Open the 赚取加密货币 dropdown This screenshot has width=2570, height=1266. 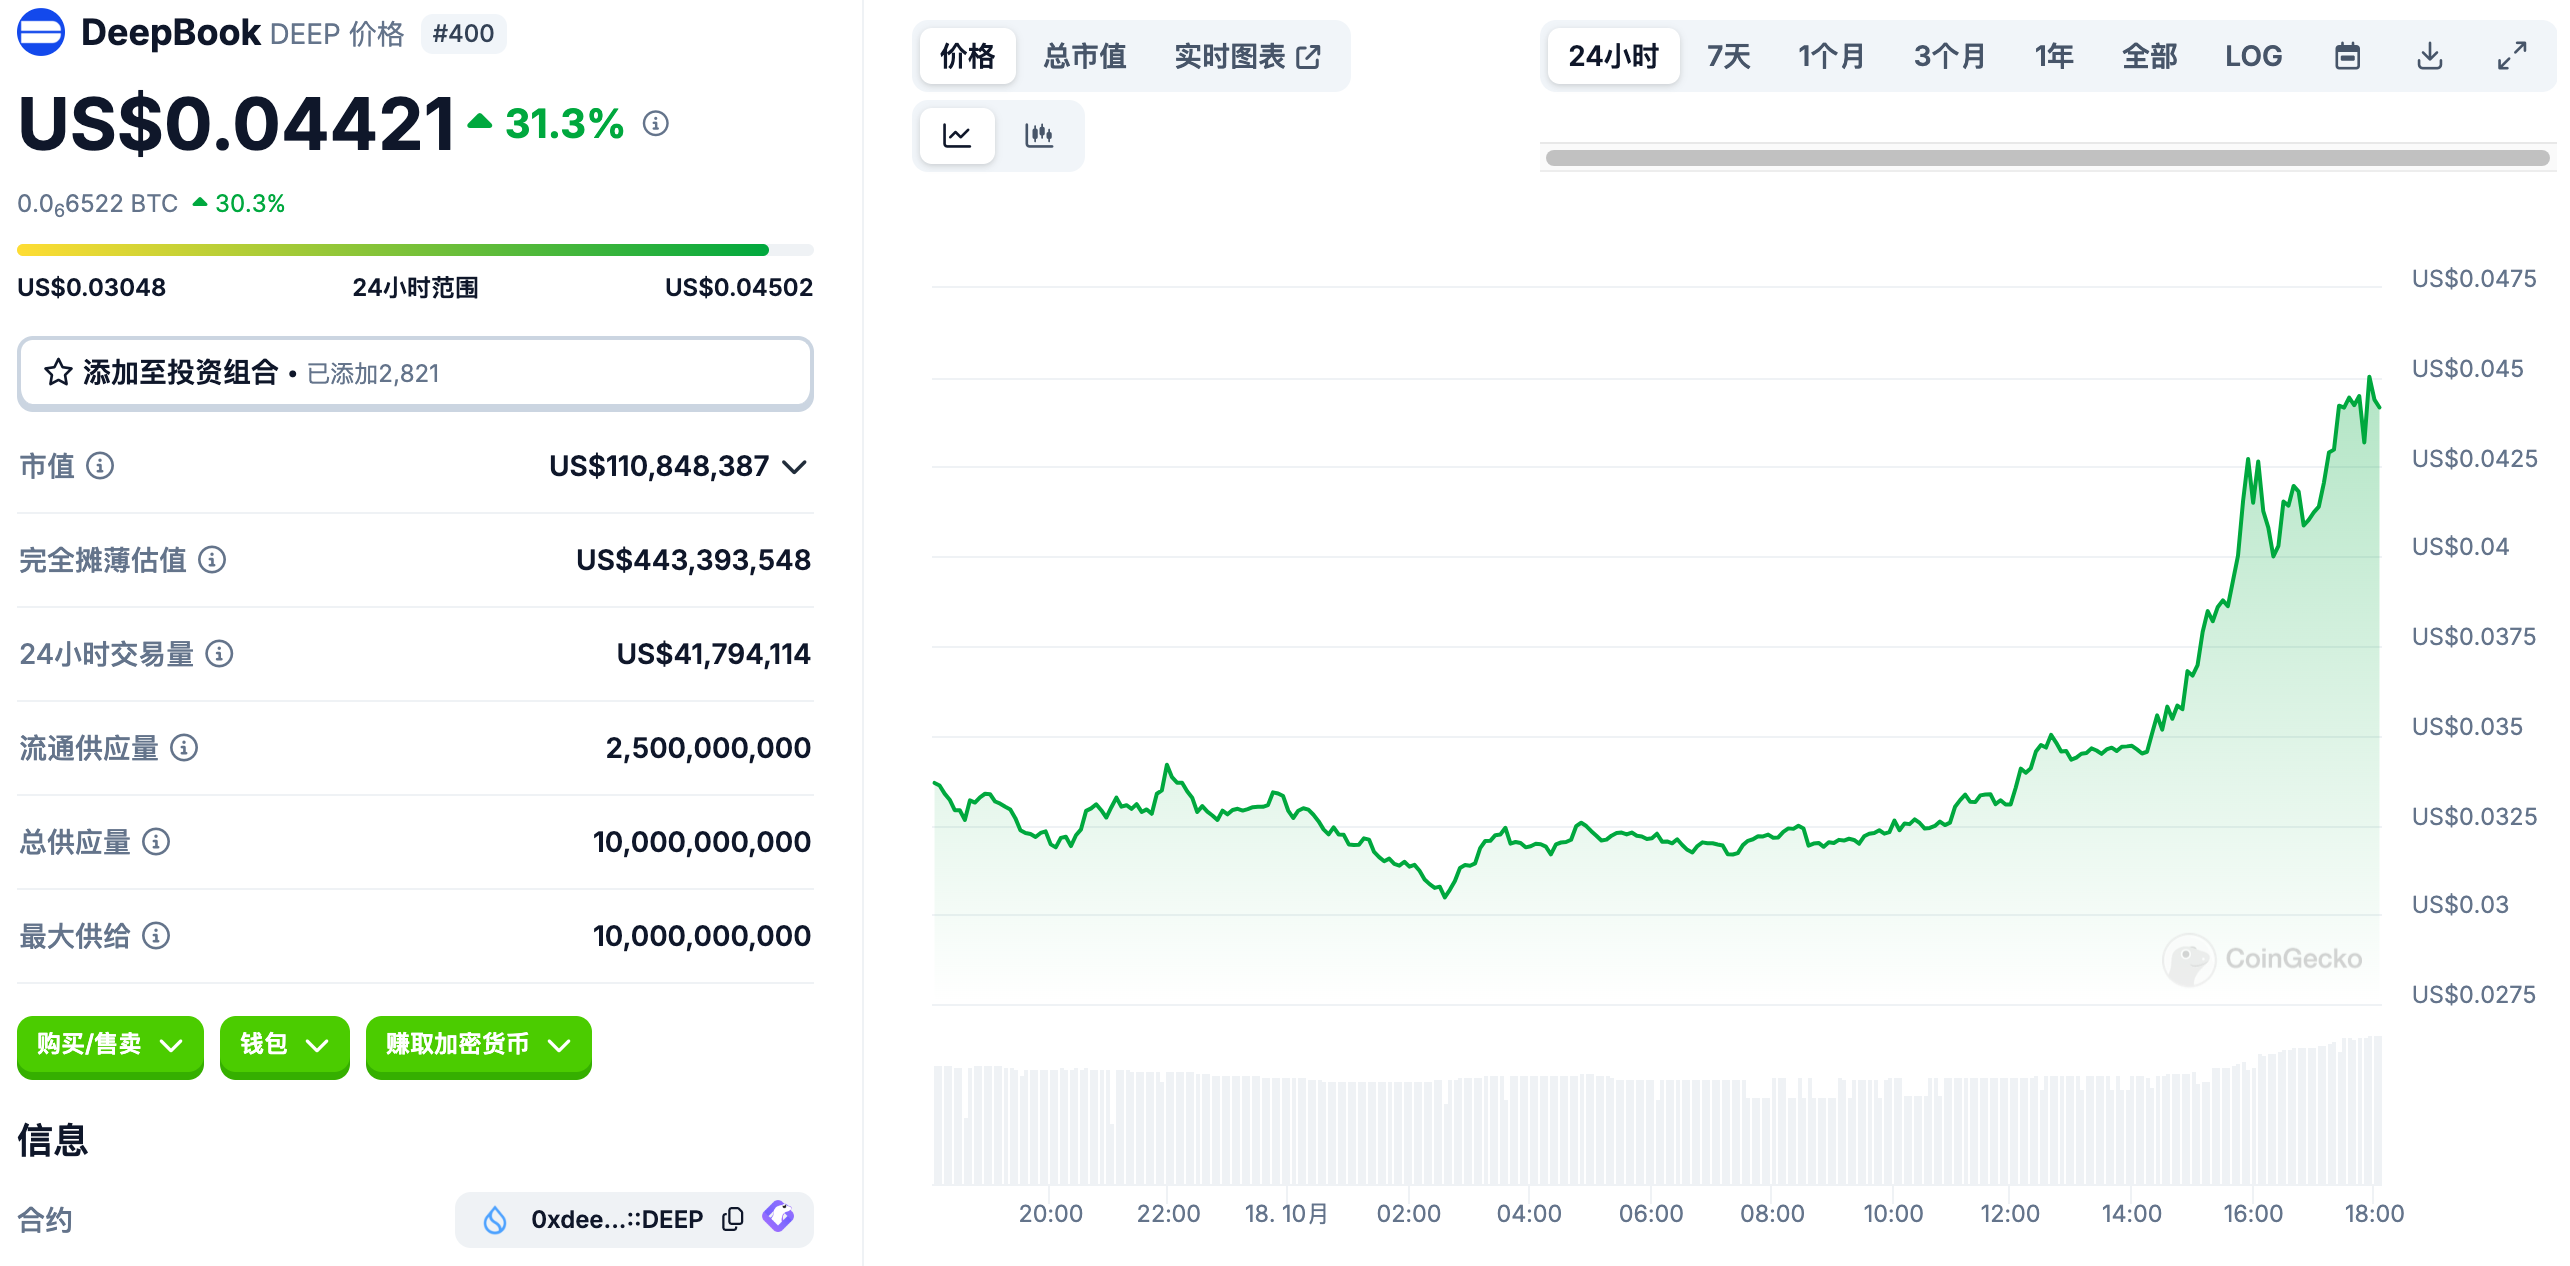coord(478,1045)
